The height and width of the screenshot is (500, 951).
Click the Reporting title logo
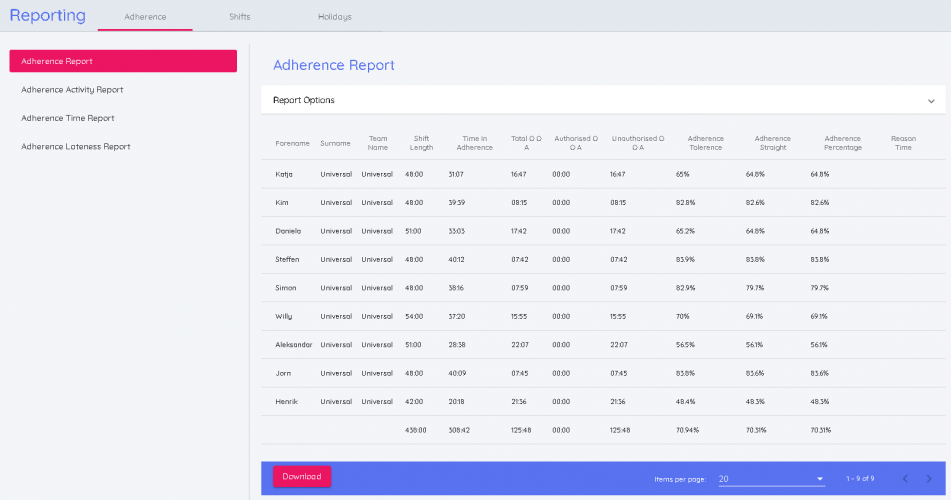(48, 16)
